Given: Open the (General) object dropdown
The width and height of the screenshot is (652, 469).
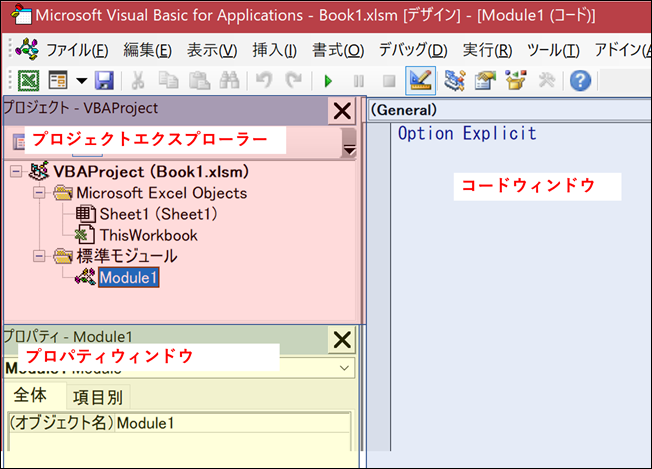Looking at the screenshot, I should pyautogui.click(x=511, y=110).
